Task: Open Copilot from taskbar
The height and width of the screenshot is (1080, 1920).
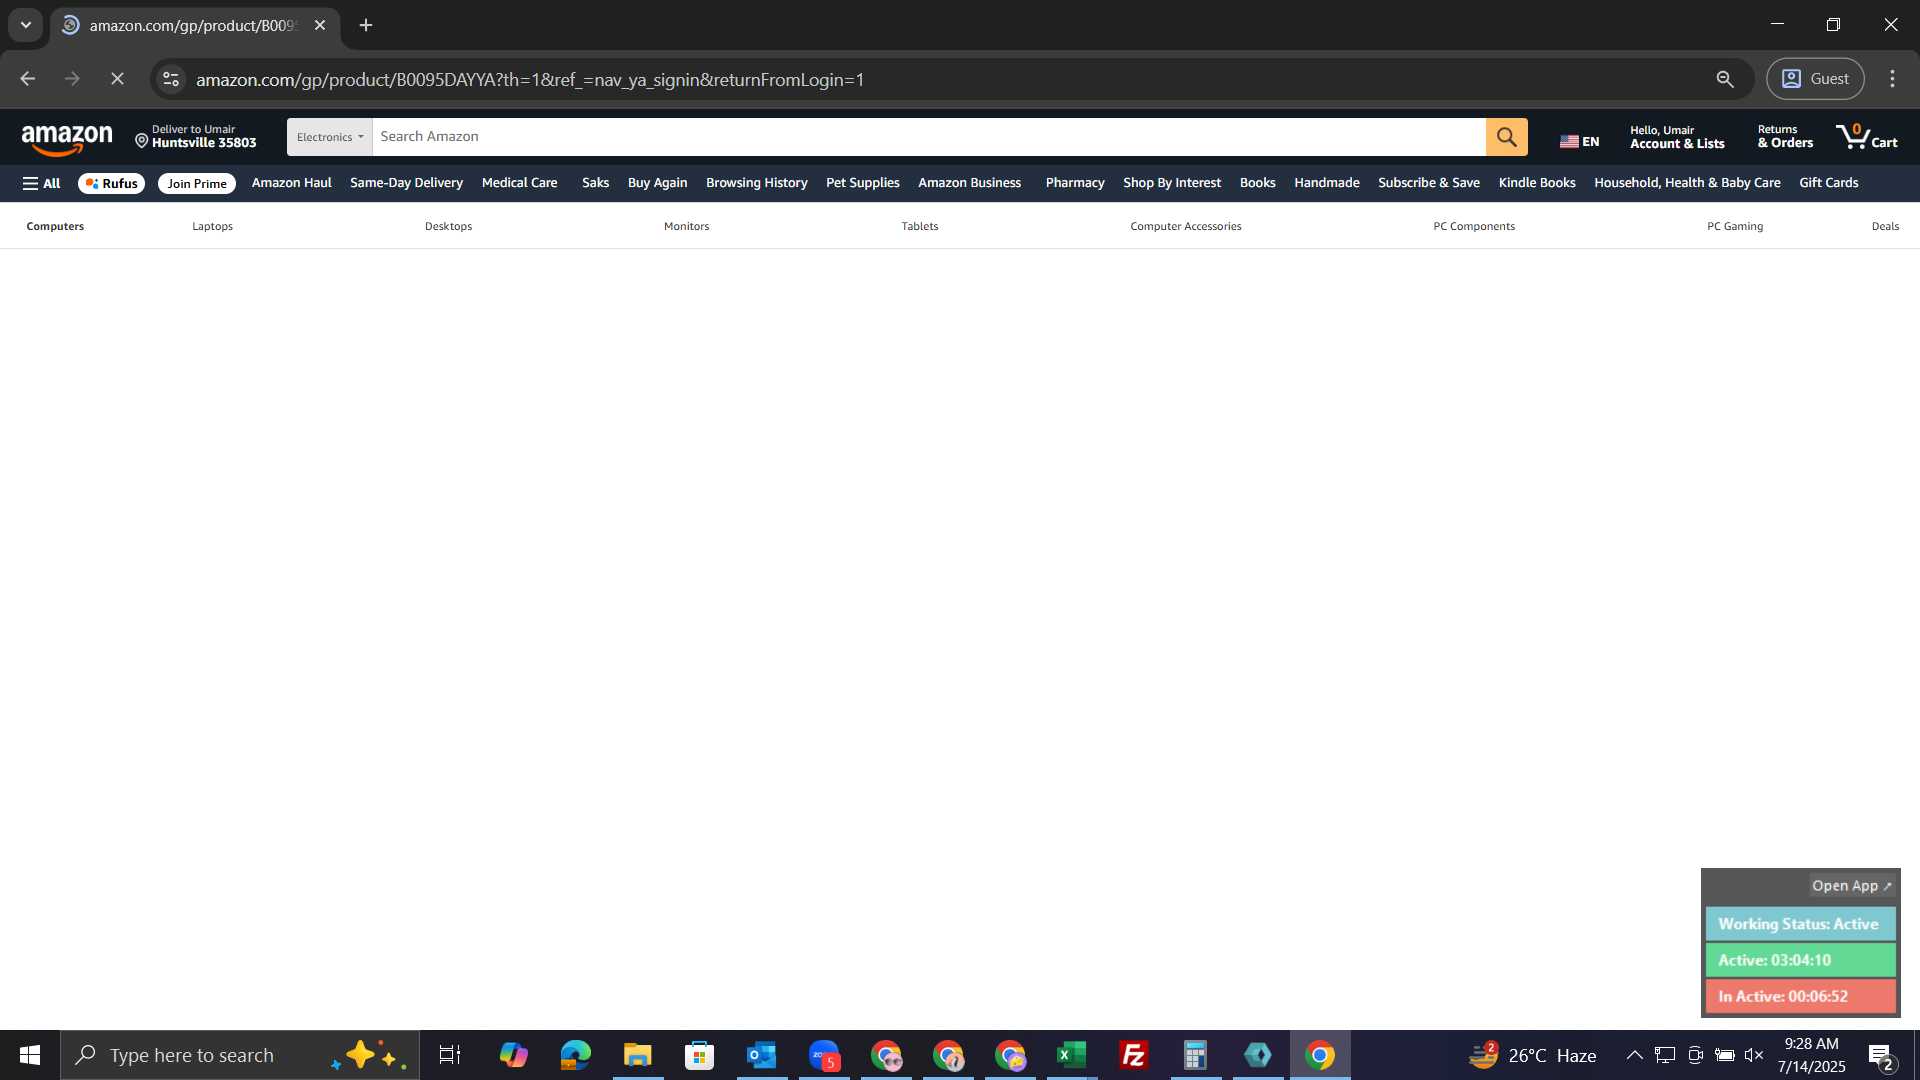Action: [x=514, y=1055]
